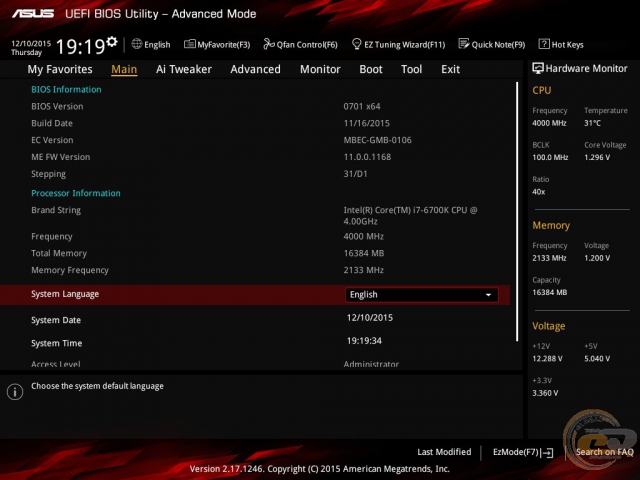
Task: Switch to EzMode(F7)
Action: pos(522,452)
